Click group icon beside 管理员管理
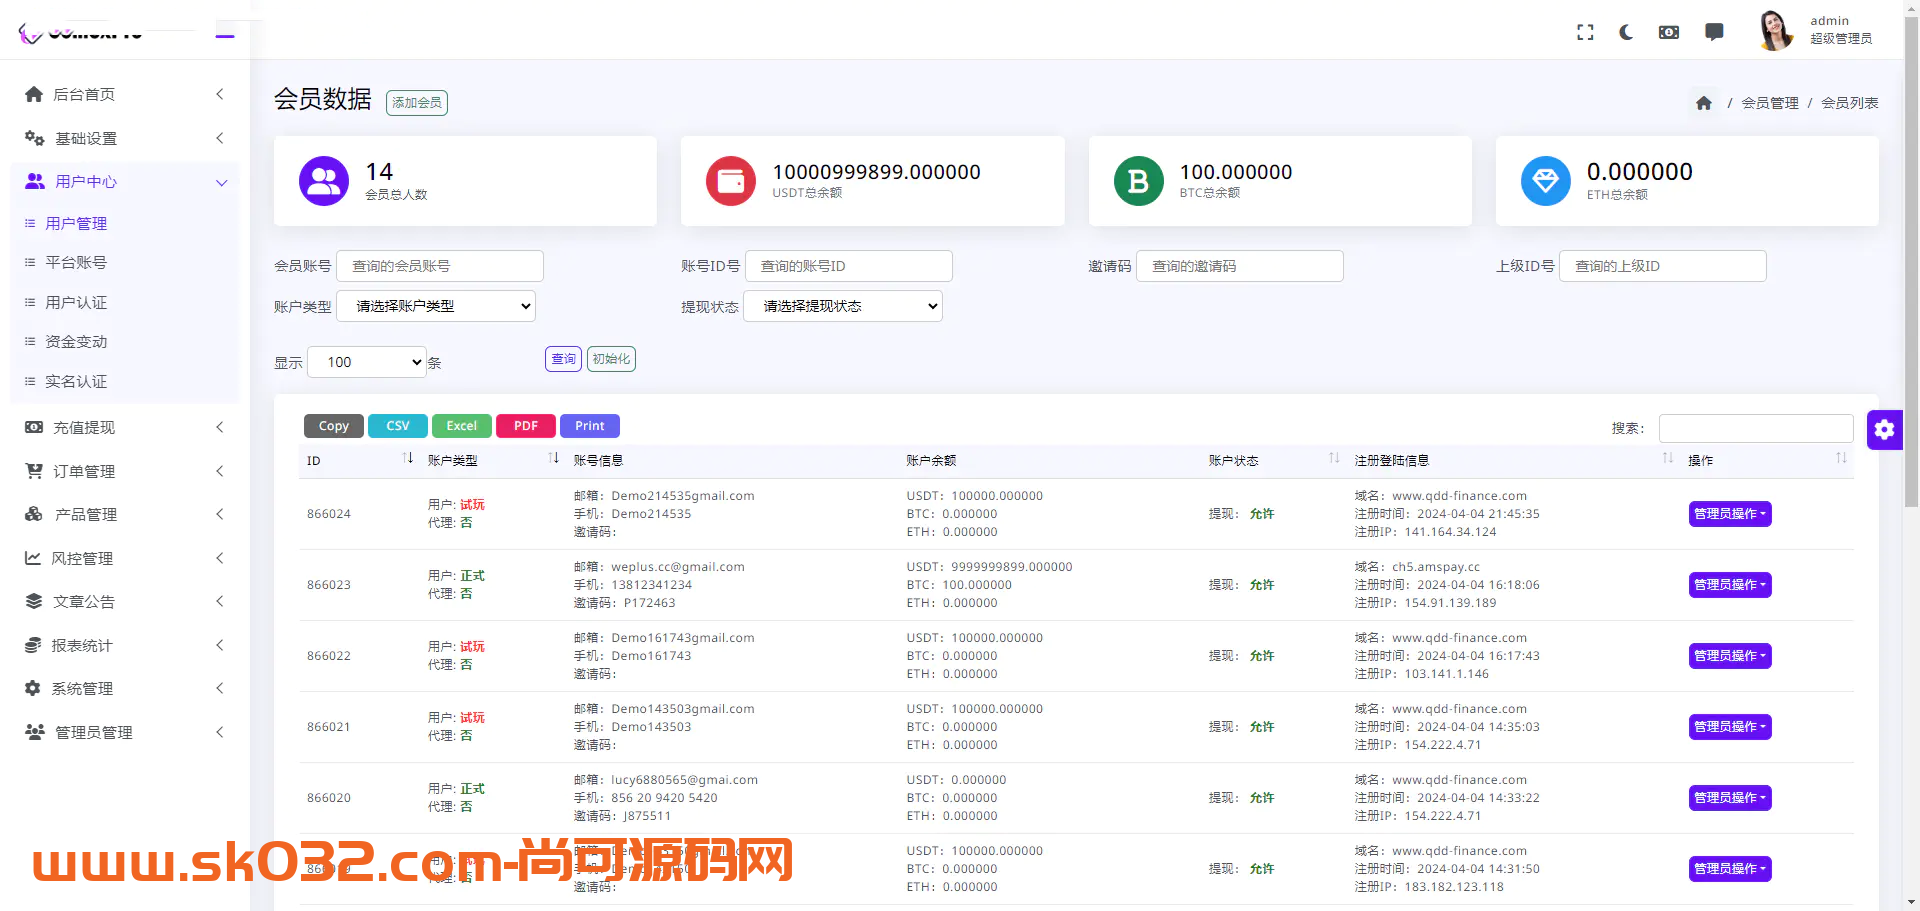The height and width of the screenshot is (911, 1920). point(35,732)
